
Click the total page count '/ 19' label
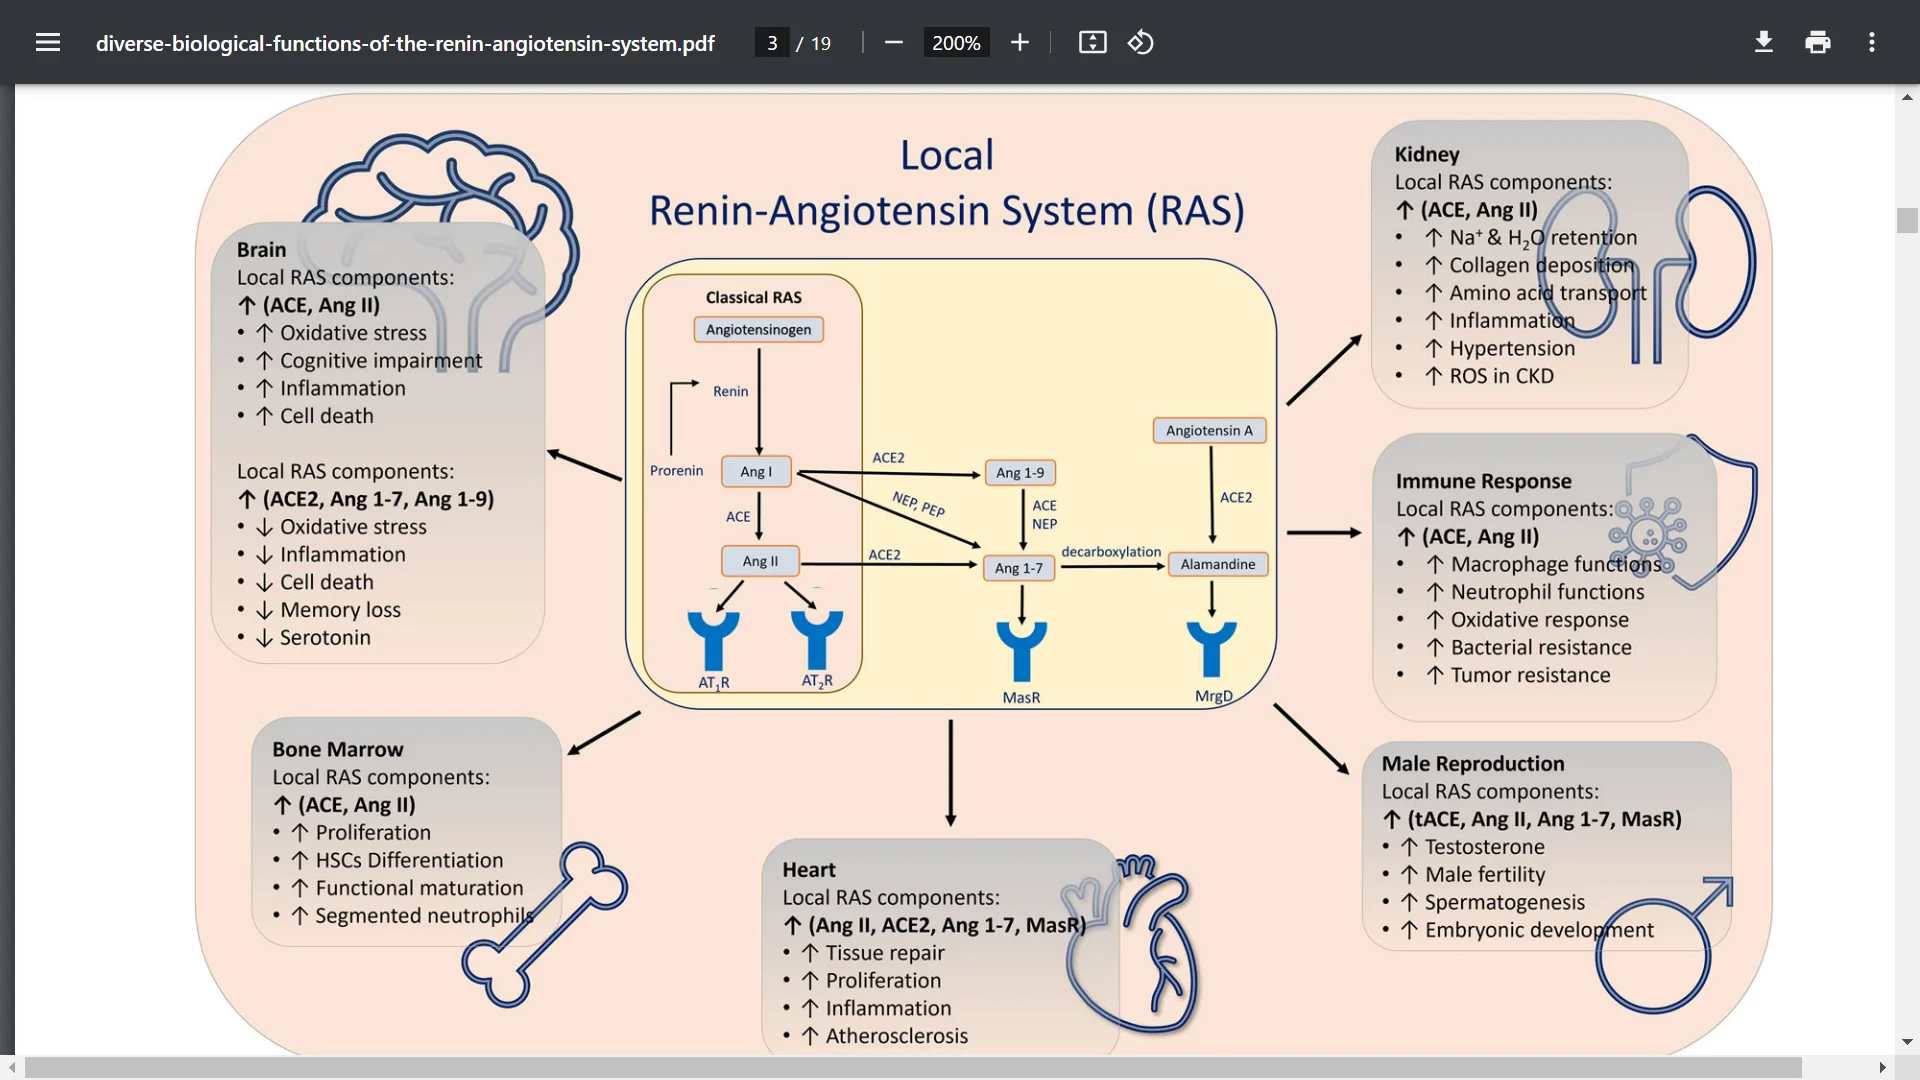812,43
